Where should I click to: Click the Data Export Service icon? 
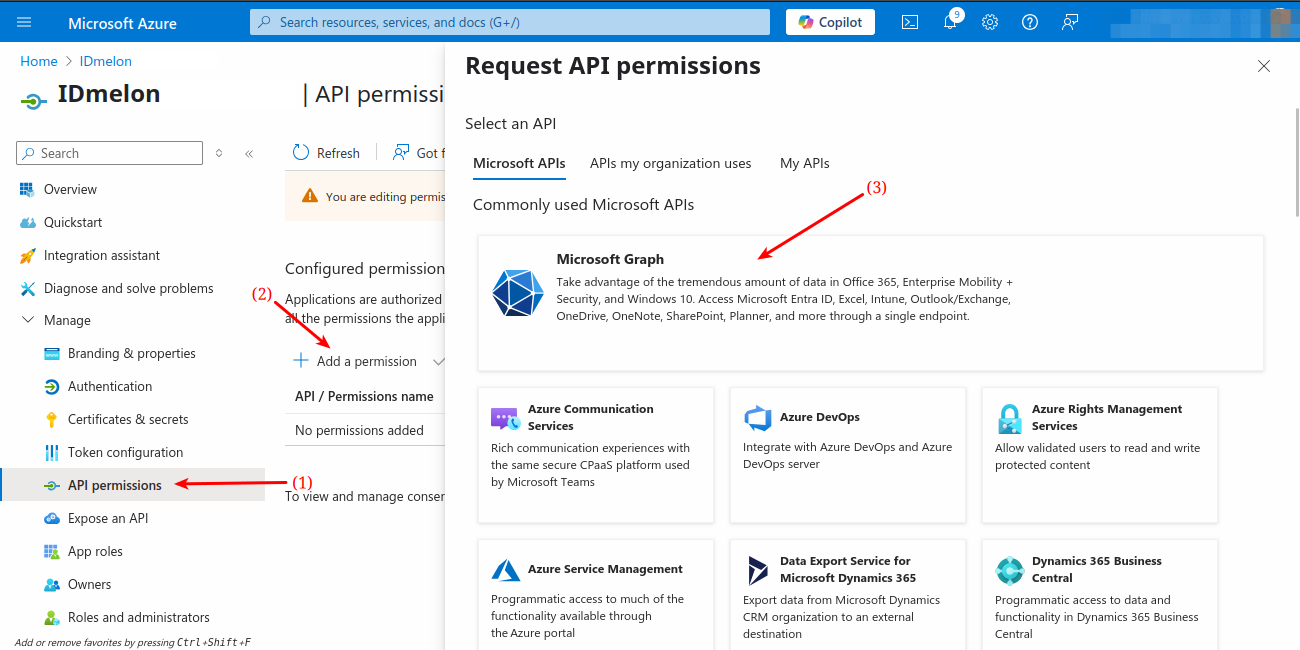tap(757, 570)
